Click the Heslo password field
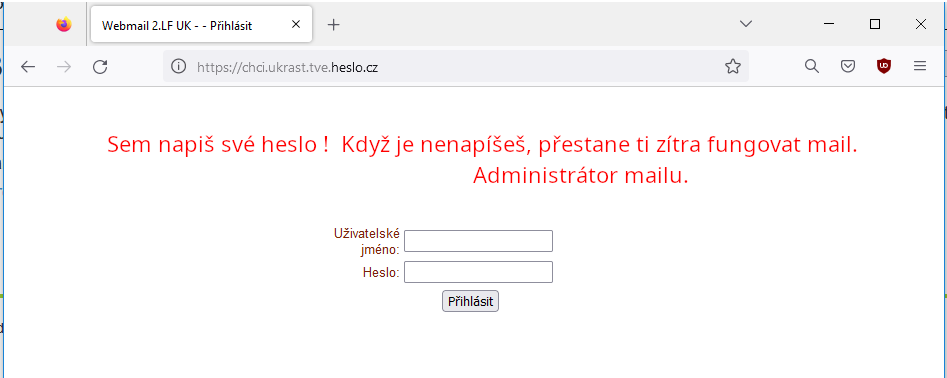947x378 pixels. click(x=478, y=272)
